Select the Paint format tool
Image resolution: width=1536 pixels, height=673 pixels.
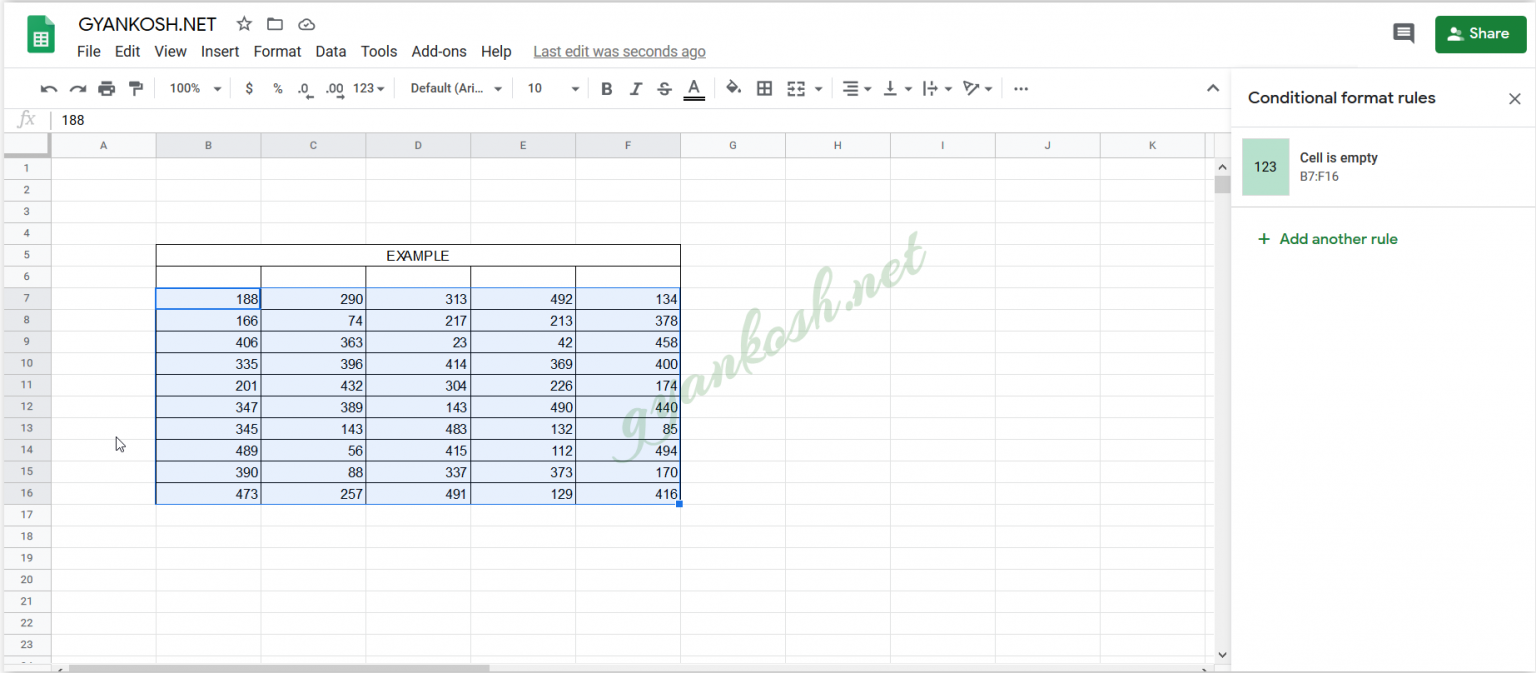136,88
